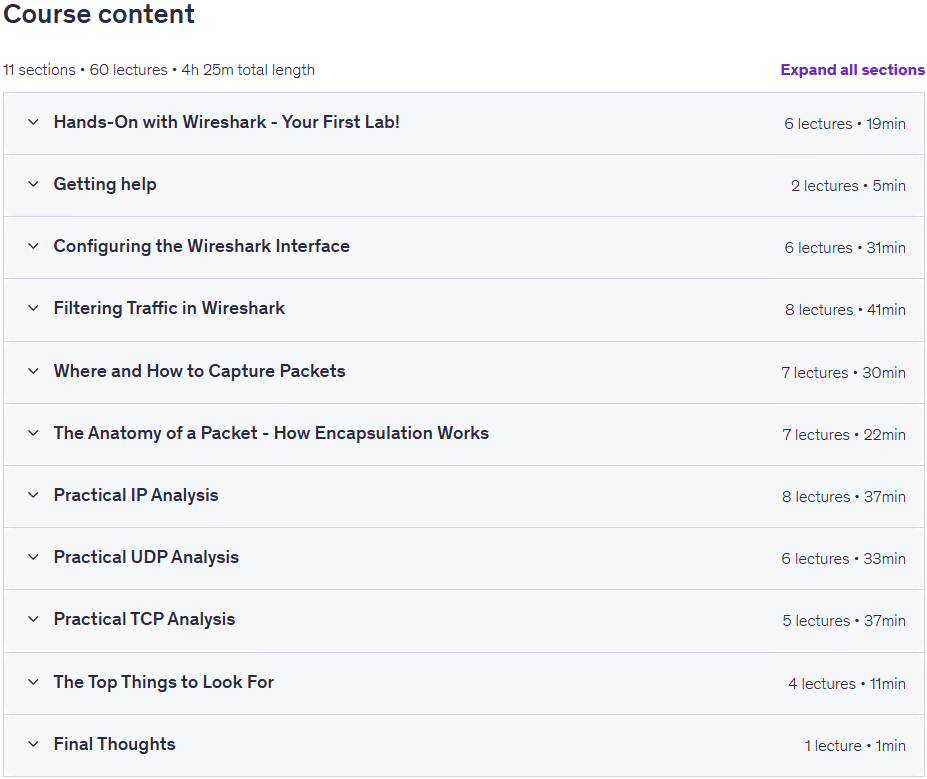Expand The Top Things to Look For chevron

[34, 682]
